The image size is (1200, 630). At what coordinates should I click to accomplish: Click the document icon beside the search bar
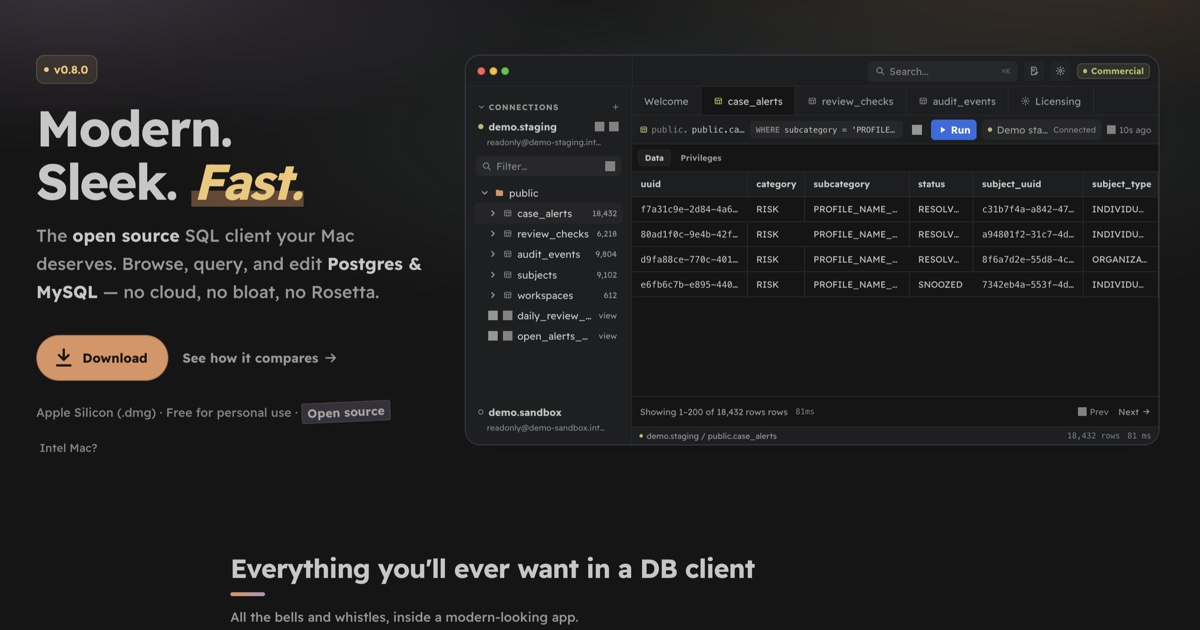click(x=1034, y=71)
